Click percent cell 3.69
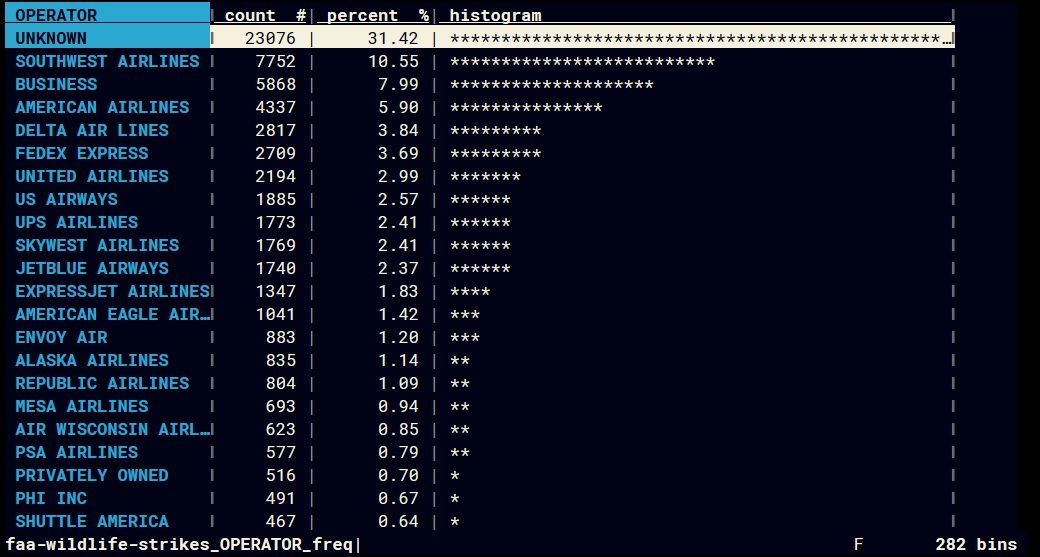The height and width of the screenshot is (557, 1040). pyautogui.click(x=399, y=153)
